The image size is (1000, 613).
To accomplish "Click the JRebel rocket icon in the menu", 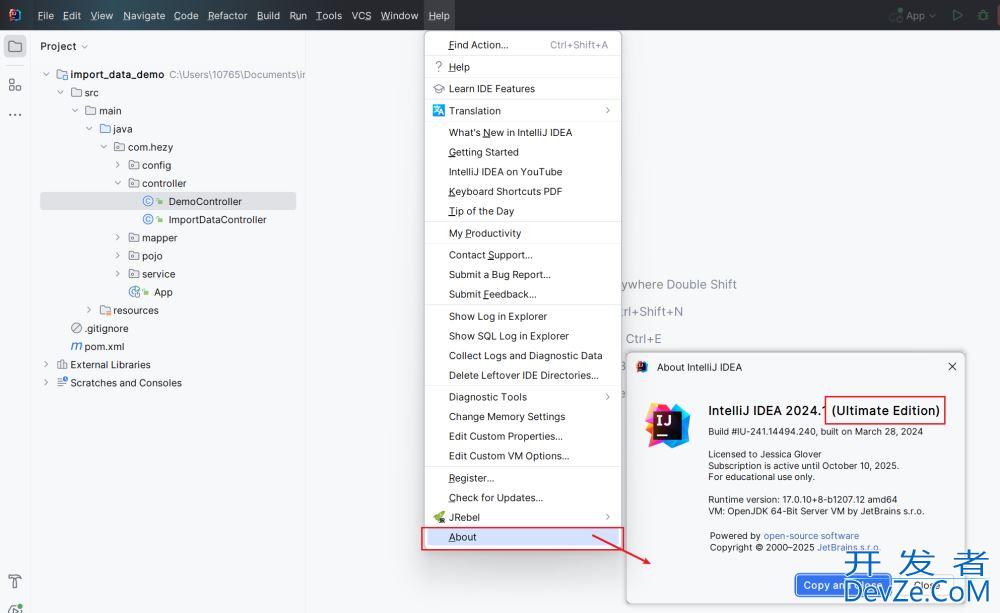I will click(439, 517).
